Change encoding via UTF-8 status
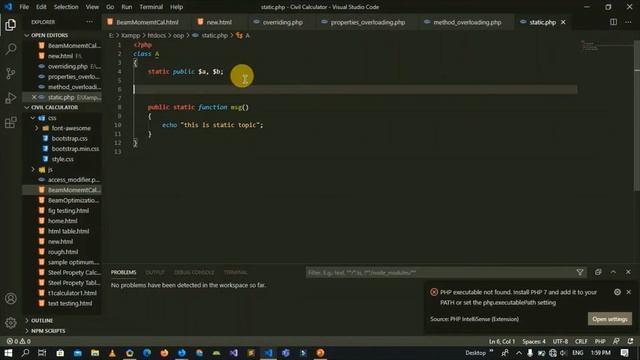Screen dimensions: 640x360 pos(560,341)
